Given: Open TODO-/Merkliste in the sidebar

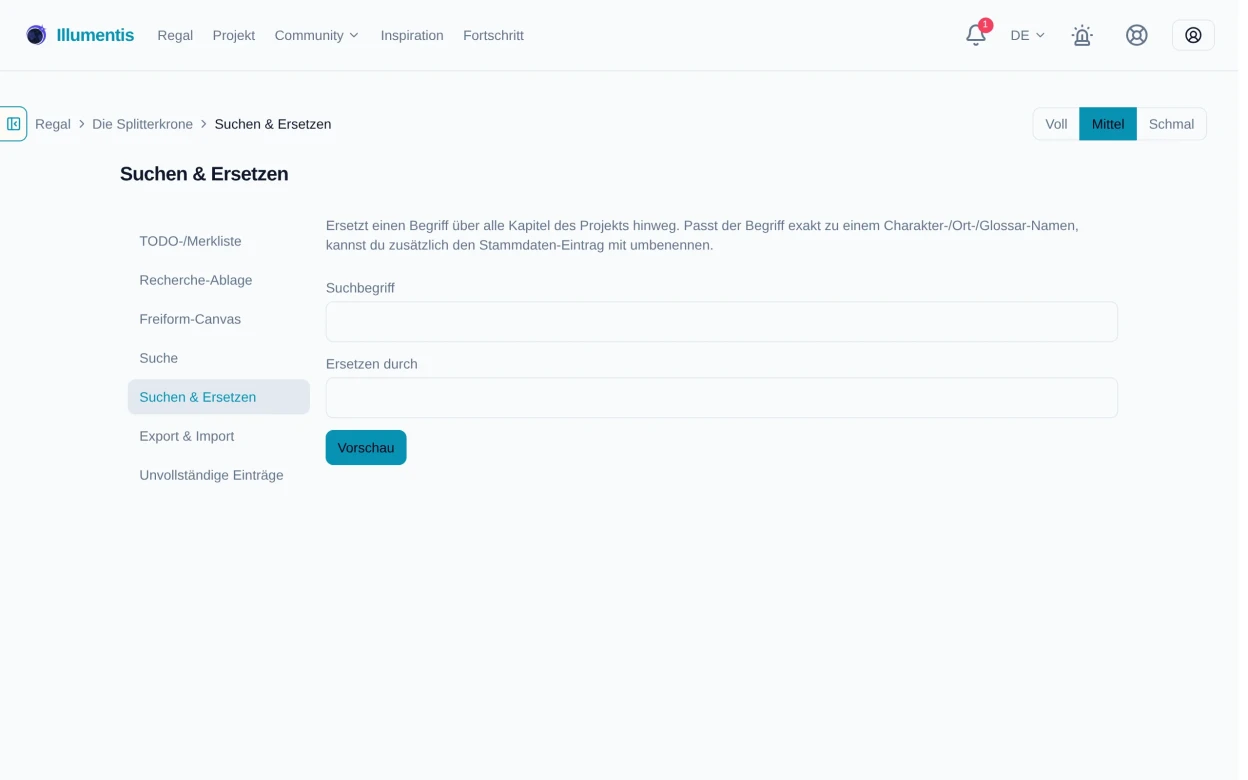Looking at the screenshot, I should [219, 241].
